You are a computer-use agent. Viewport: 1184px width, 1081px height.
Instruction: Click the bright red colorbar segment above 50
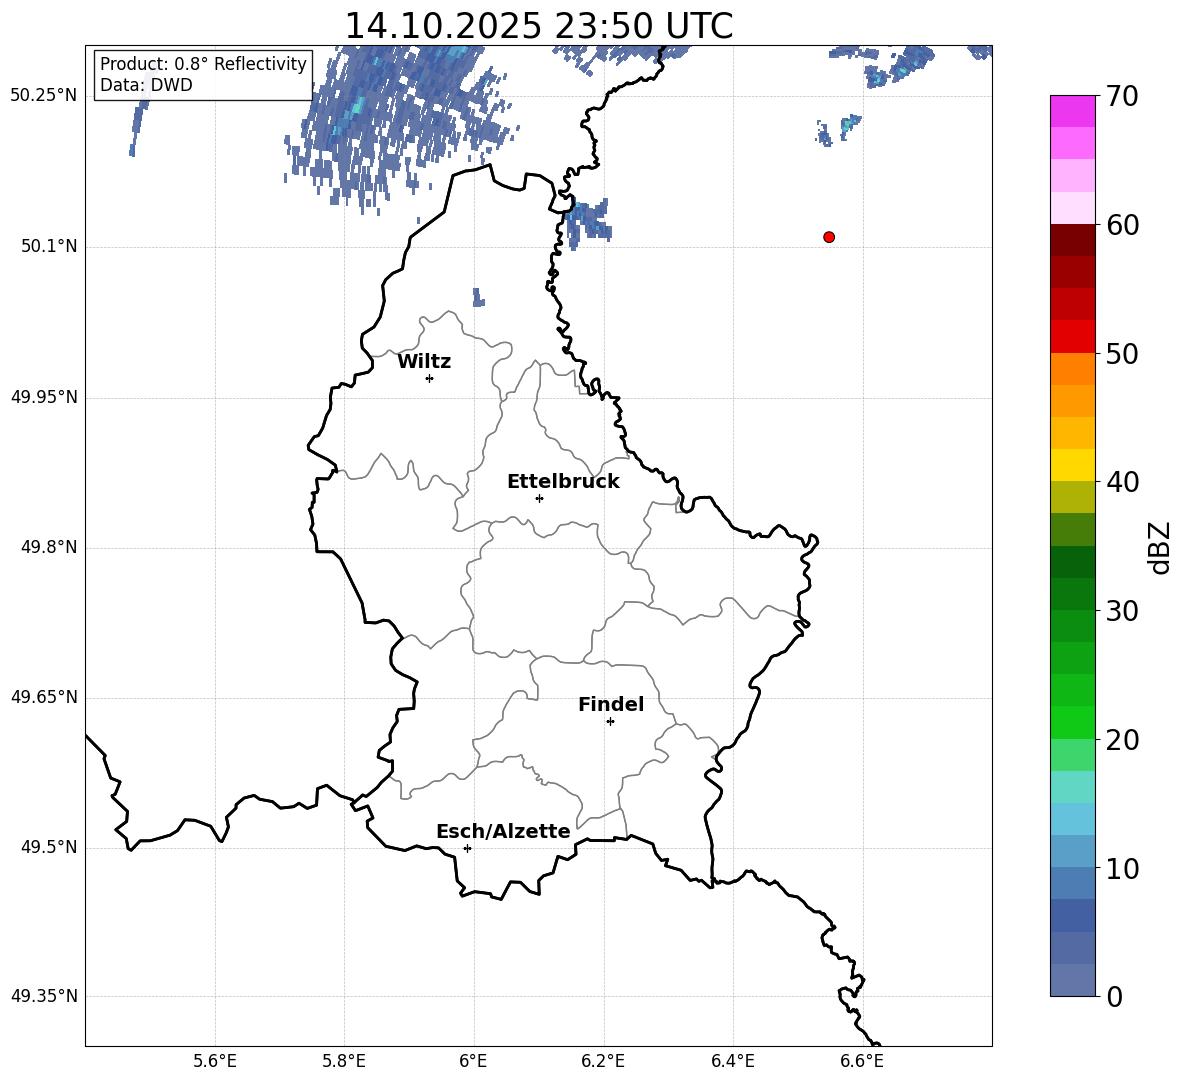pyautogui.click(x=1072, y=337)
